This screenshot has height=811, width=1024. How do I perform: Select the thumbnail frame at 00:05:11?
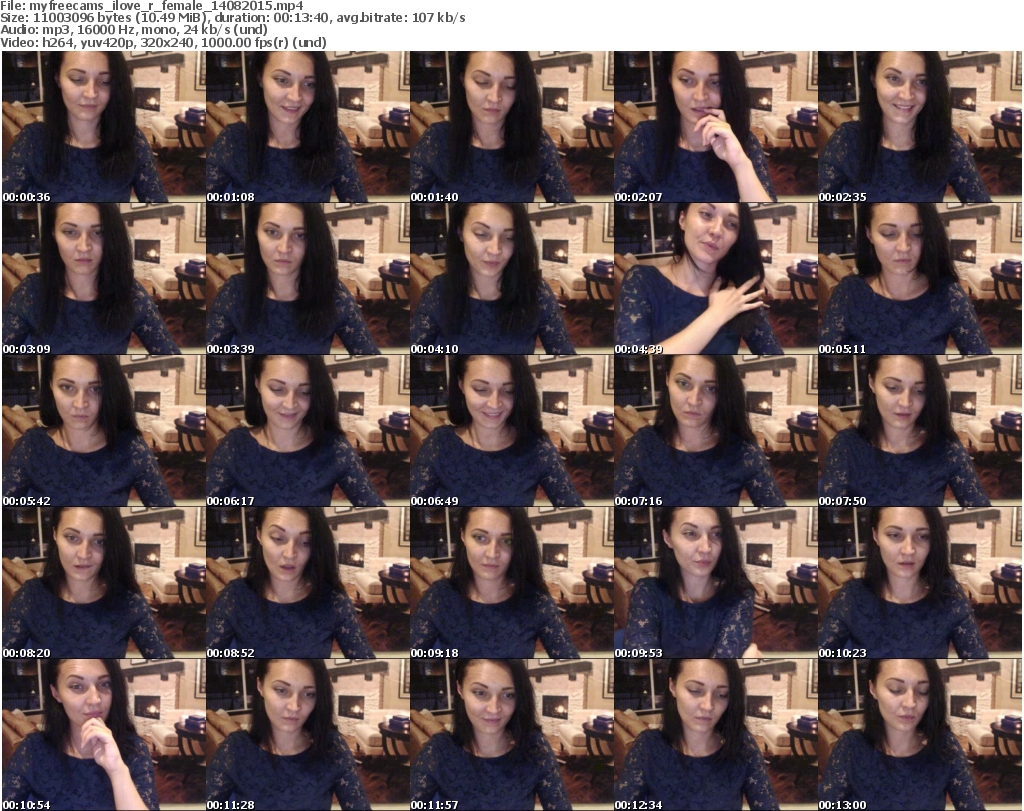[x=920, y=279]
